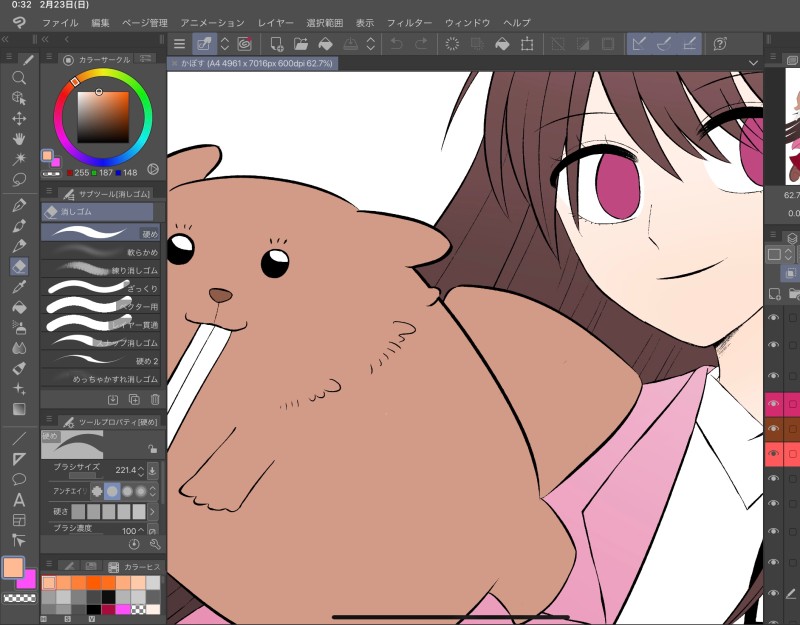
Task: Select the Pen tool
Action: click(x=19, y=205)
